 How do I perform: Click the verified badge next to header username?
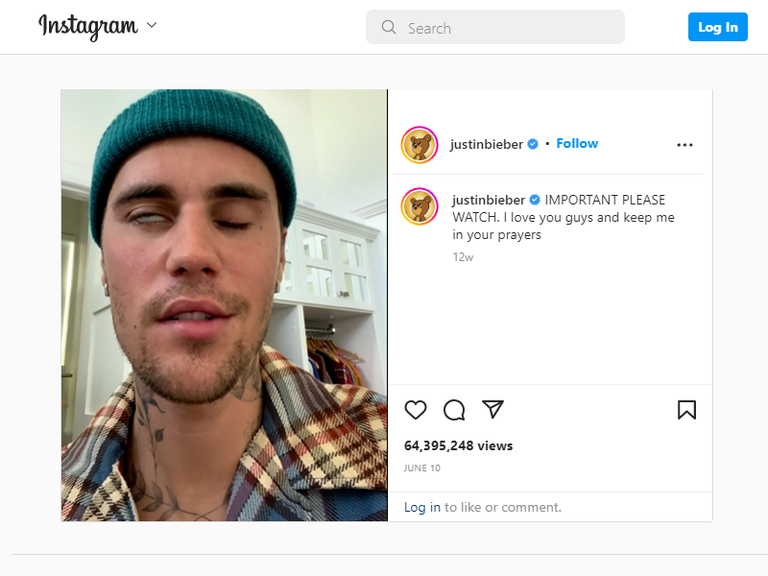tap(533, 144)
